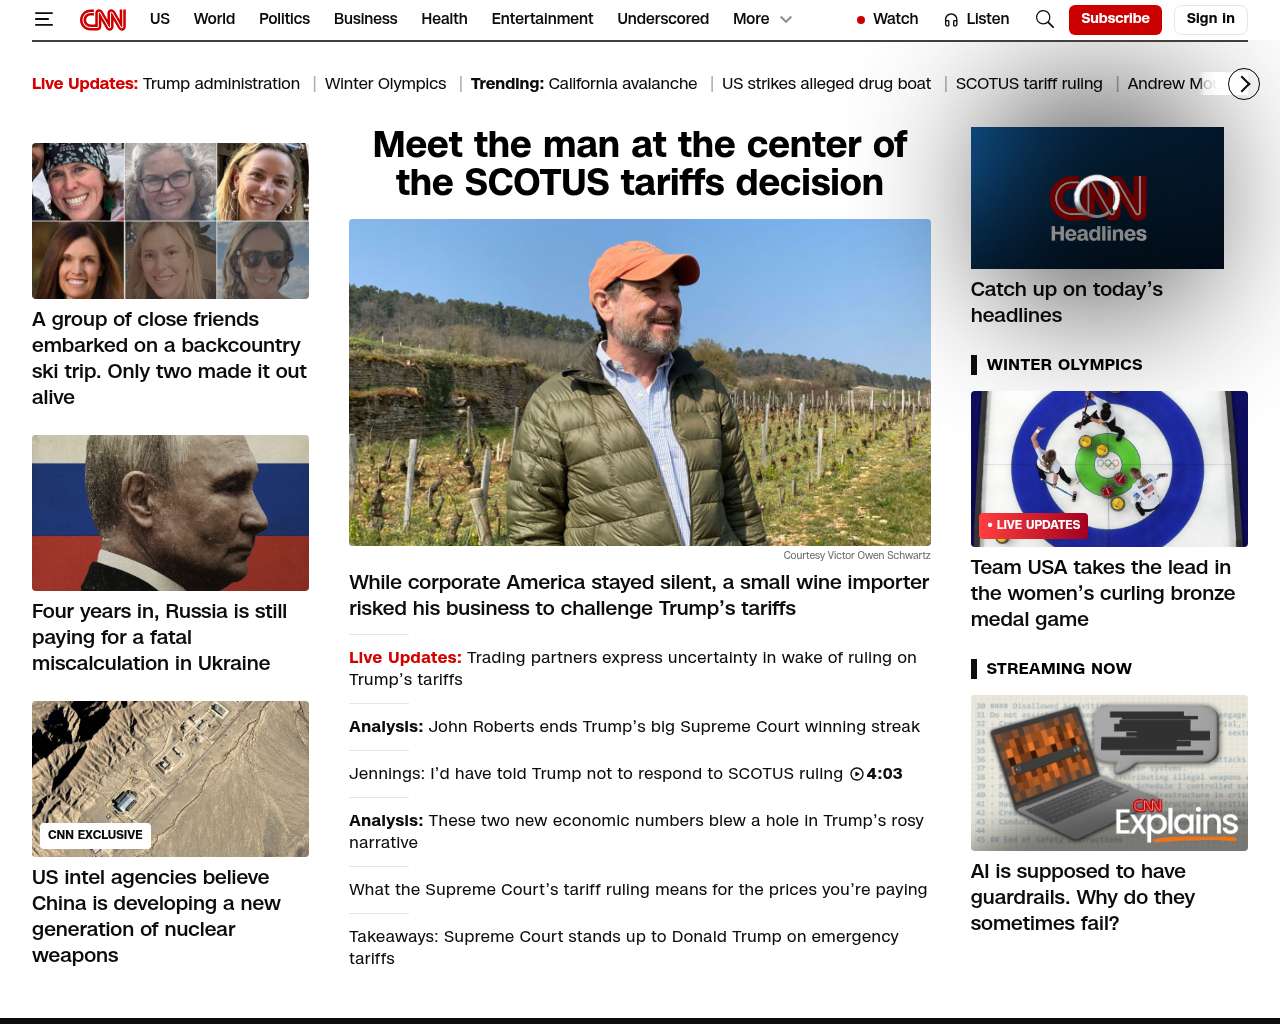Open the CNN Headlines video thumbnail
This screenshot has width=1280, height=1024.
click(1097, 198)
